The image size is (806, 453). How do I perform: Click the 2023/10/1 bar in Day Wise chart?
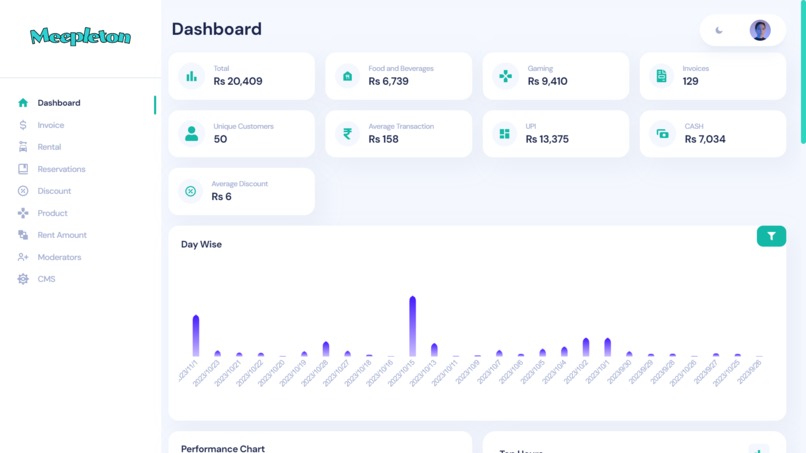[x=608, y=347]
